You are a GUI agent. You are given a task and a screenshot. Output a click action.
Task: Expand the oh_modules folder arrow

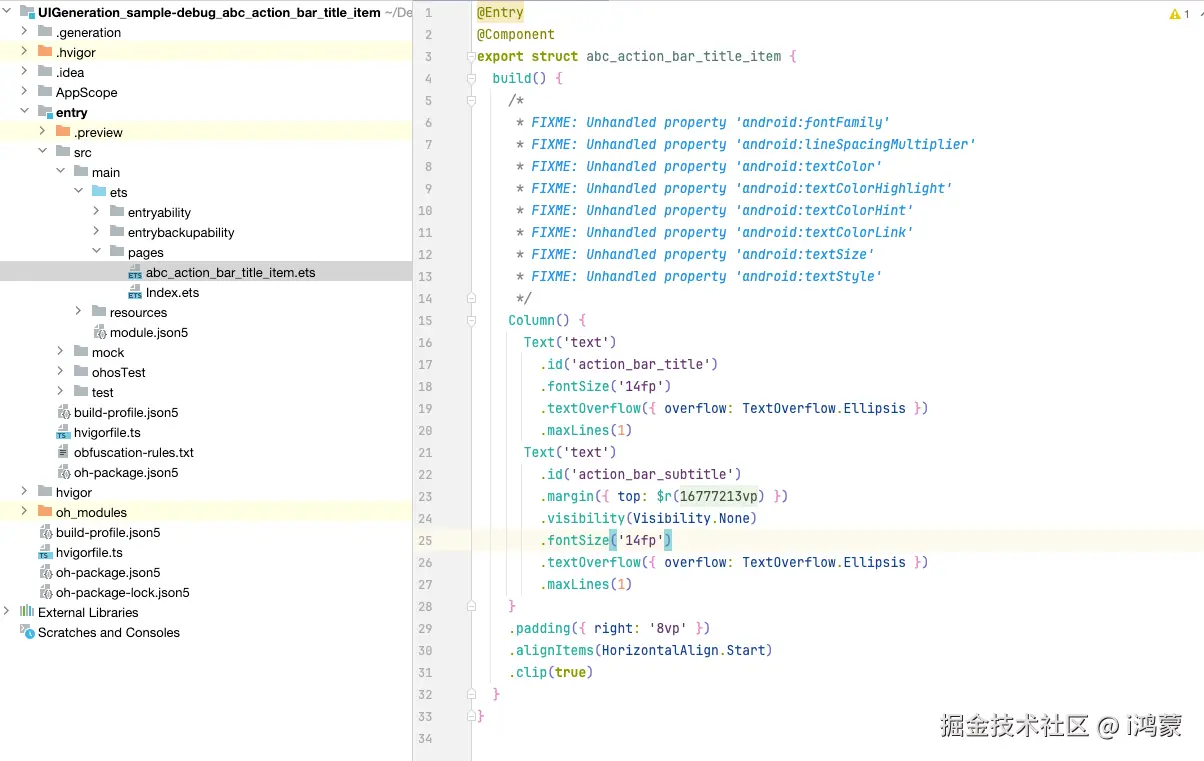[x=26, y=512]
